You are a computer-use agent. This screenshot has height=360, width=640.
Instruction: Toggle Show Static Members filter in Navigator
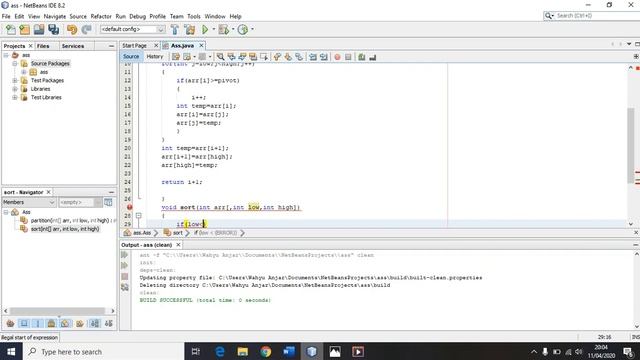(38, 324)
